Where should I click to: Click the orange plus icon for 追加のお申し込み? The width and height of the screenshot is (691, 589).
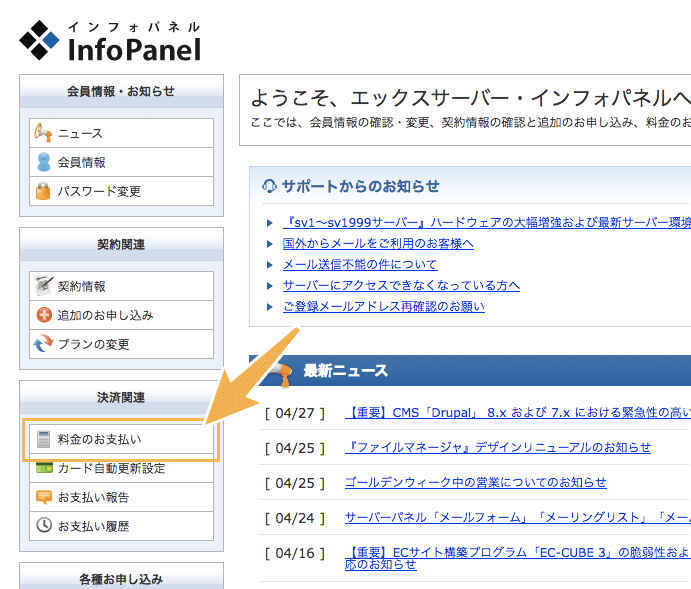pos(44,315)
